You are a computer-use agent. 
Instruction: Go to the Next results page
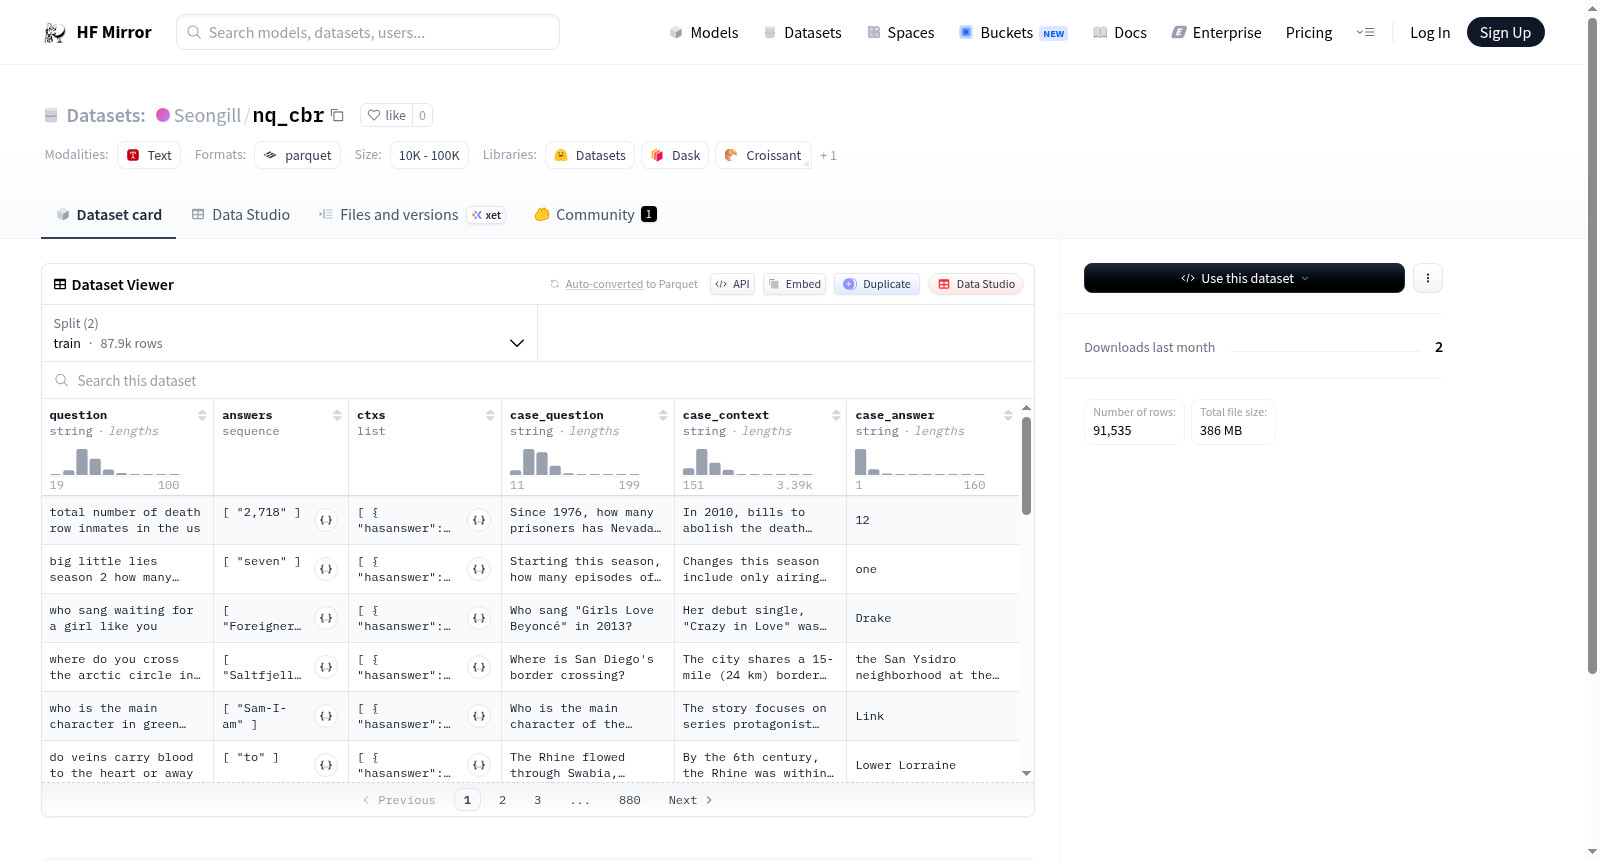690,800
